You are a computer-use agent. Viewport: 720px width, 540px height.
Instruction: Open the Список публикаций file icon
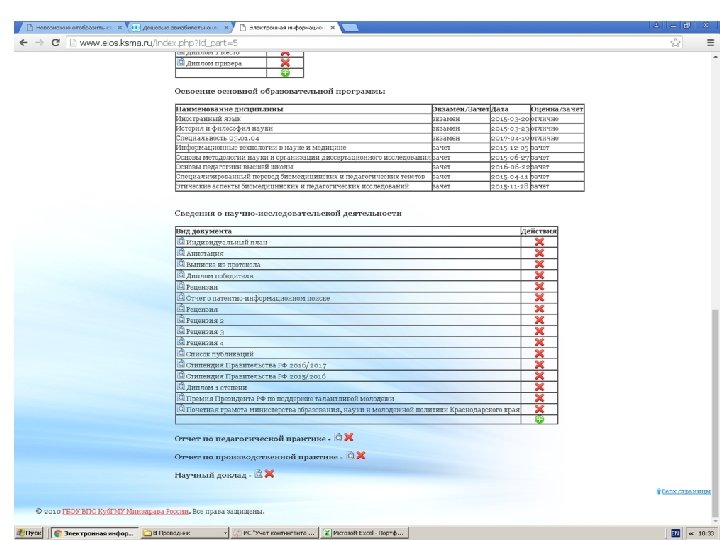pos(181,353)
